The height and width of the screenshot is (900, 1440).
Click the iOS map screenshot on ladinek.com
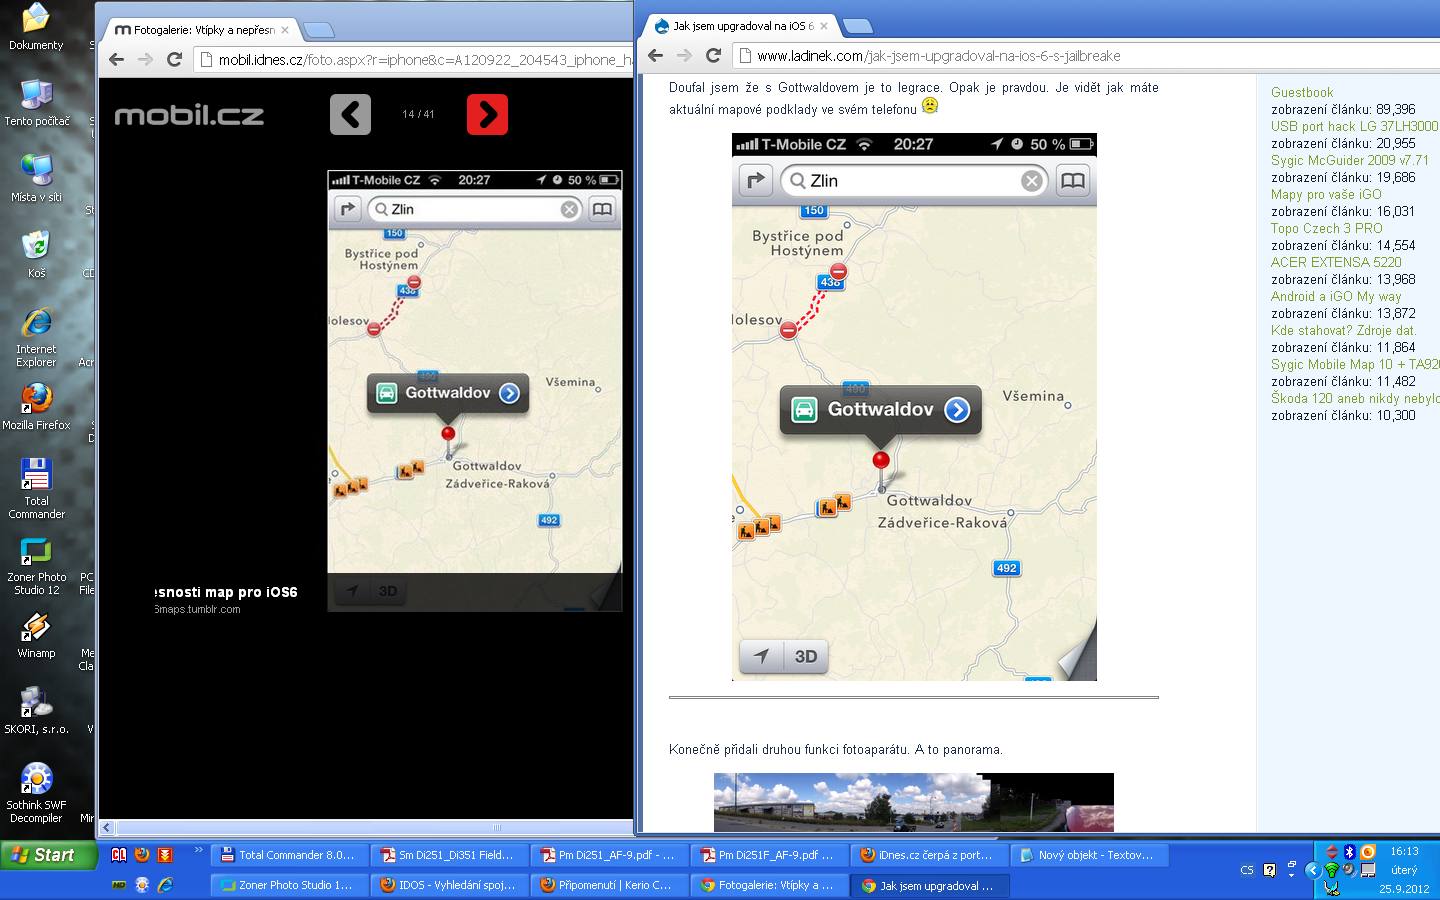click(914, 407)
